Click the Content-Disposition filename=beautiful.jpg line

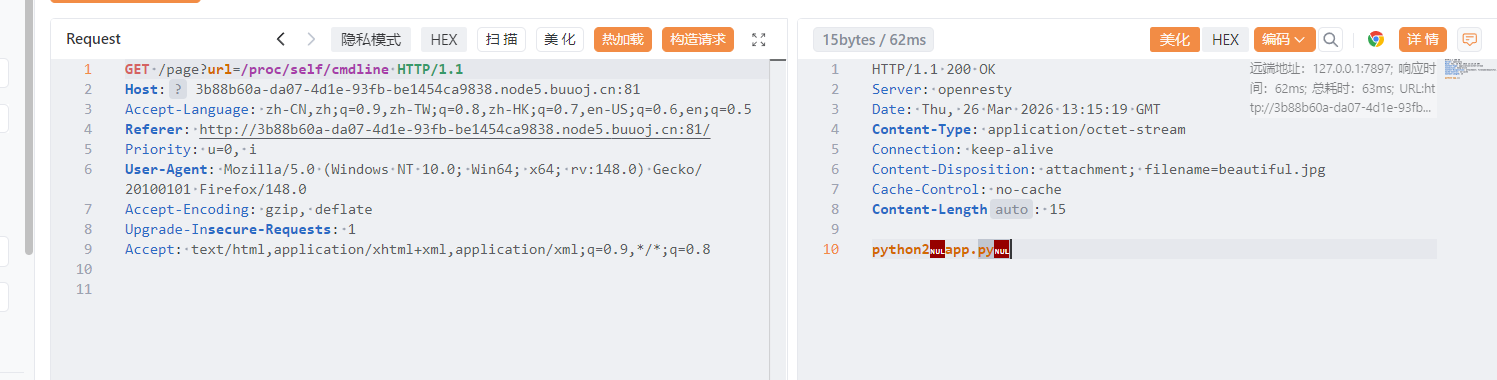pyautogui.click(x=1098, y=169)
